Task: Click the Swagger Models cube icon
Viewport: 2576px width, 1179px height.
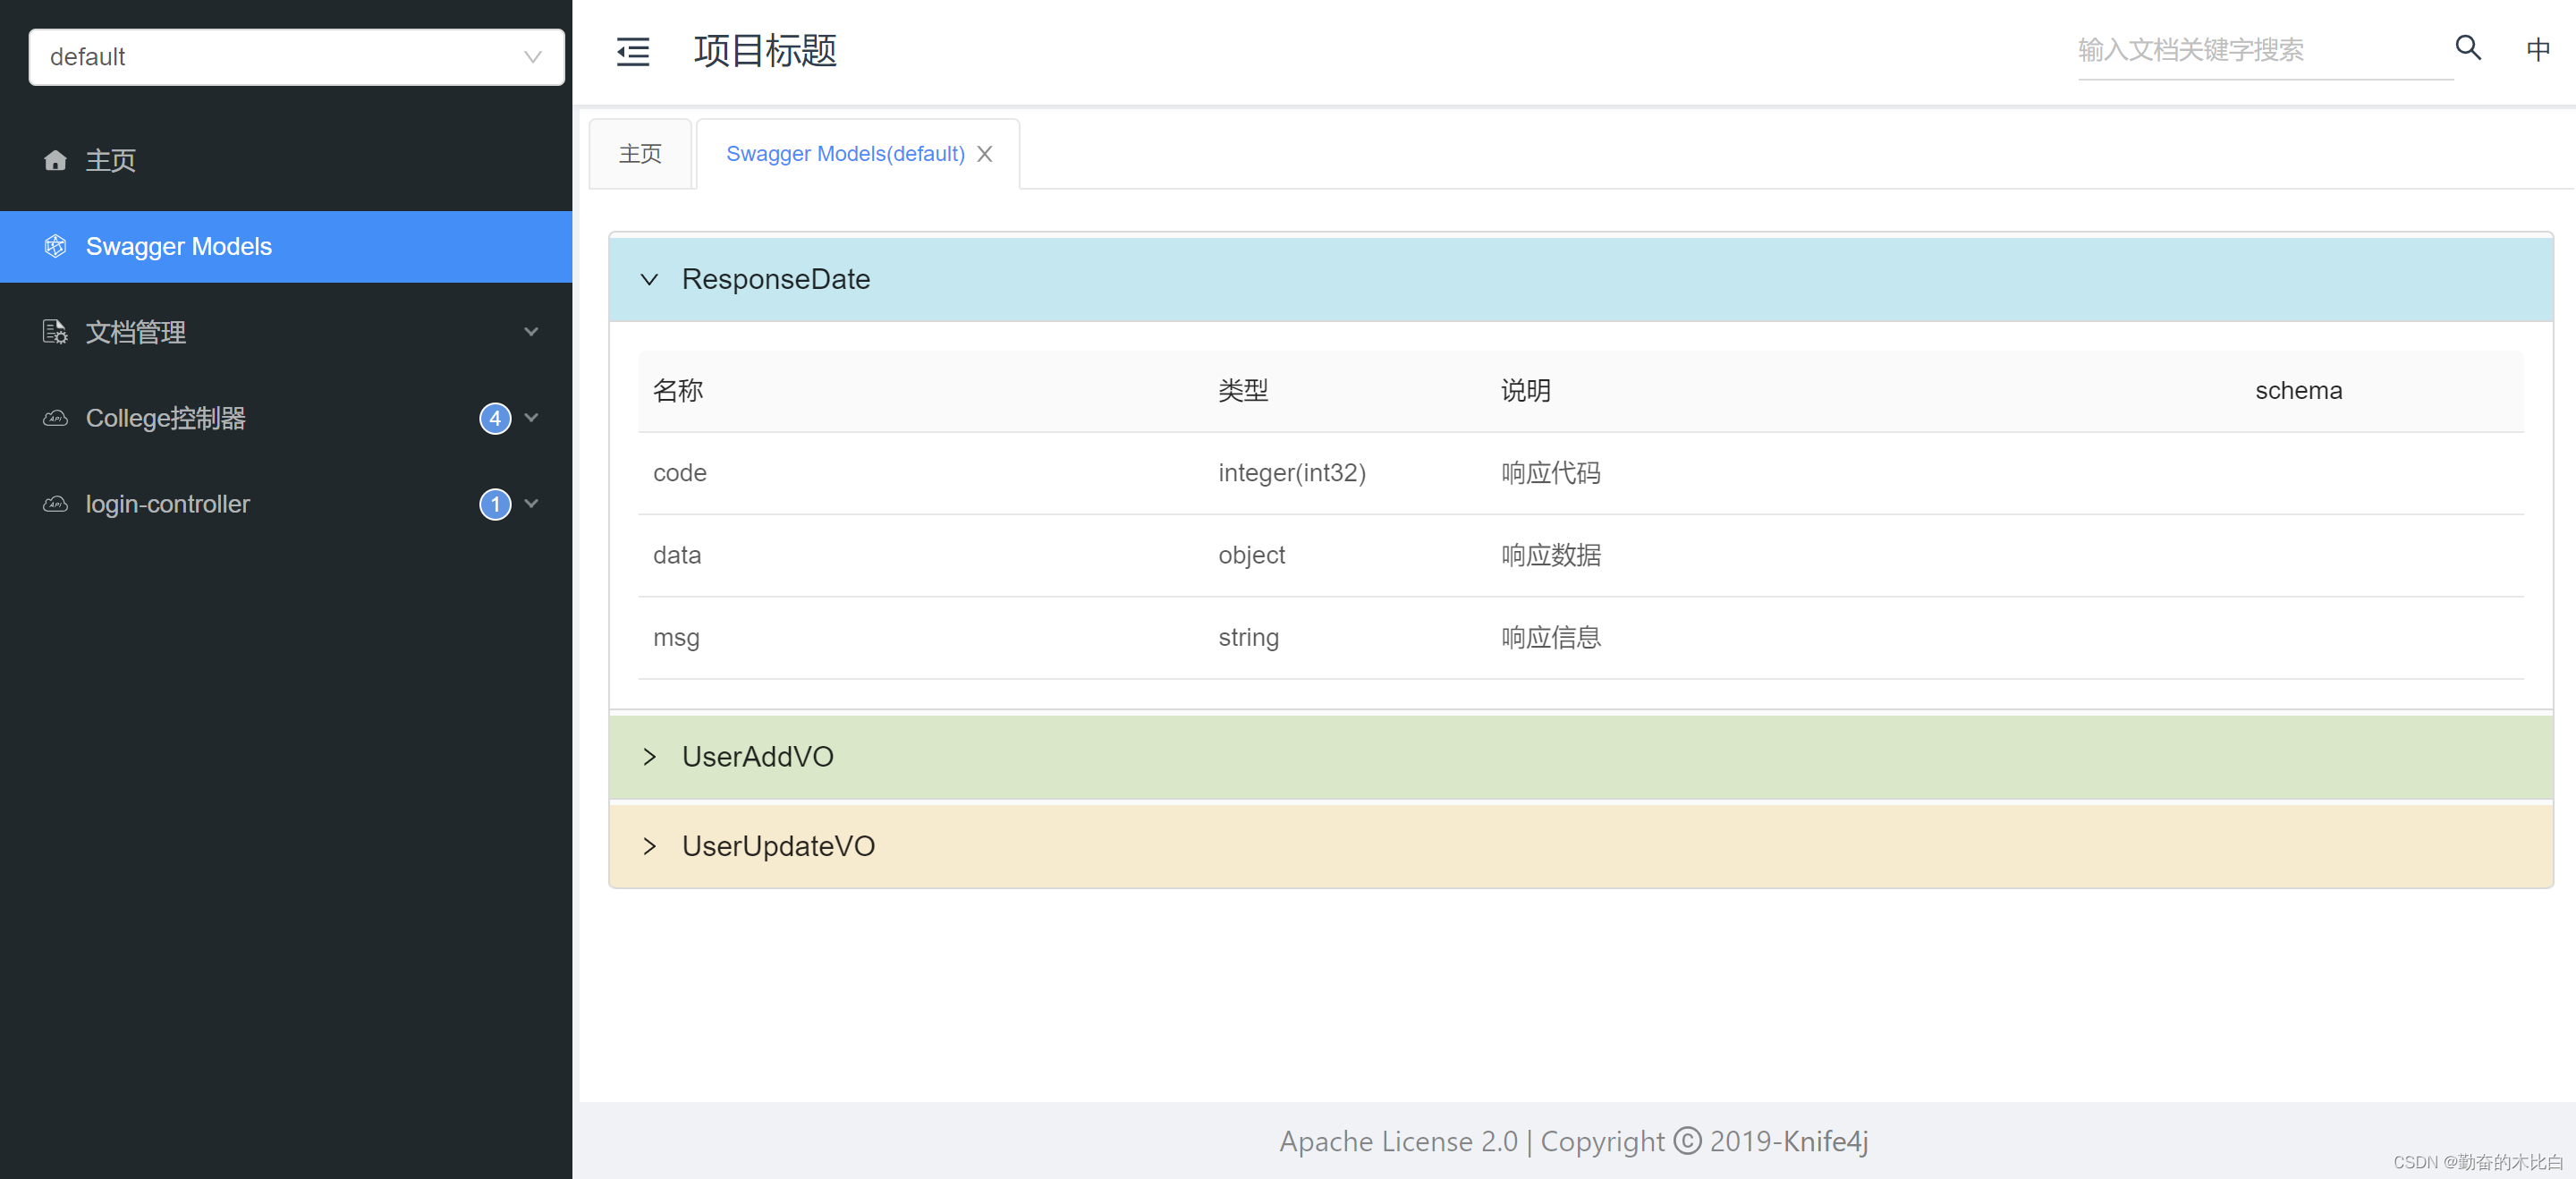Action: coord(55,246)
